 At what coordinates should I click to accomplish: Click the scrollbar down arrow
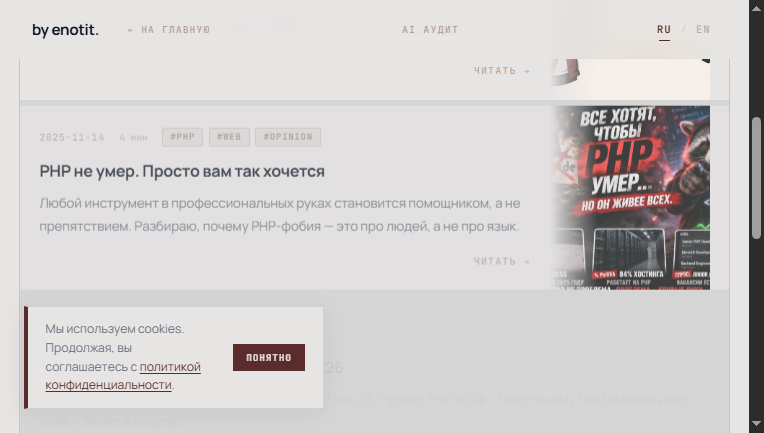pyautogui.click(x=757, y=424)
